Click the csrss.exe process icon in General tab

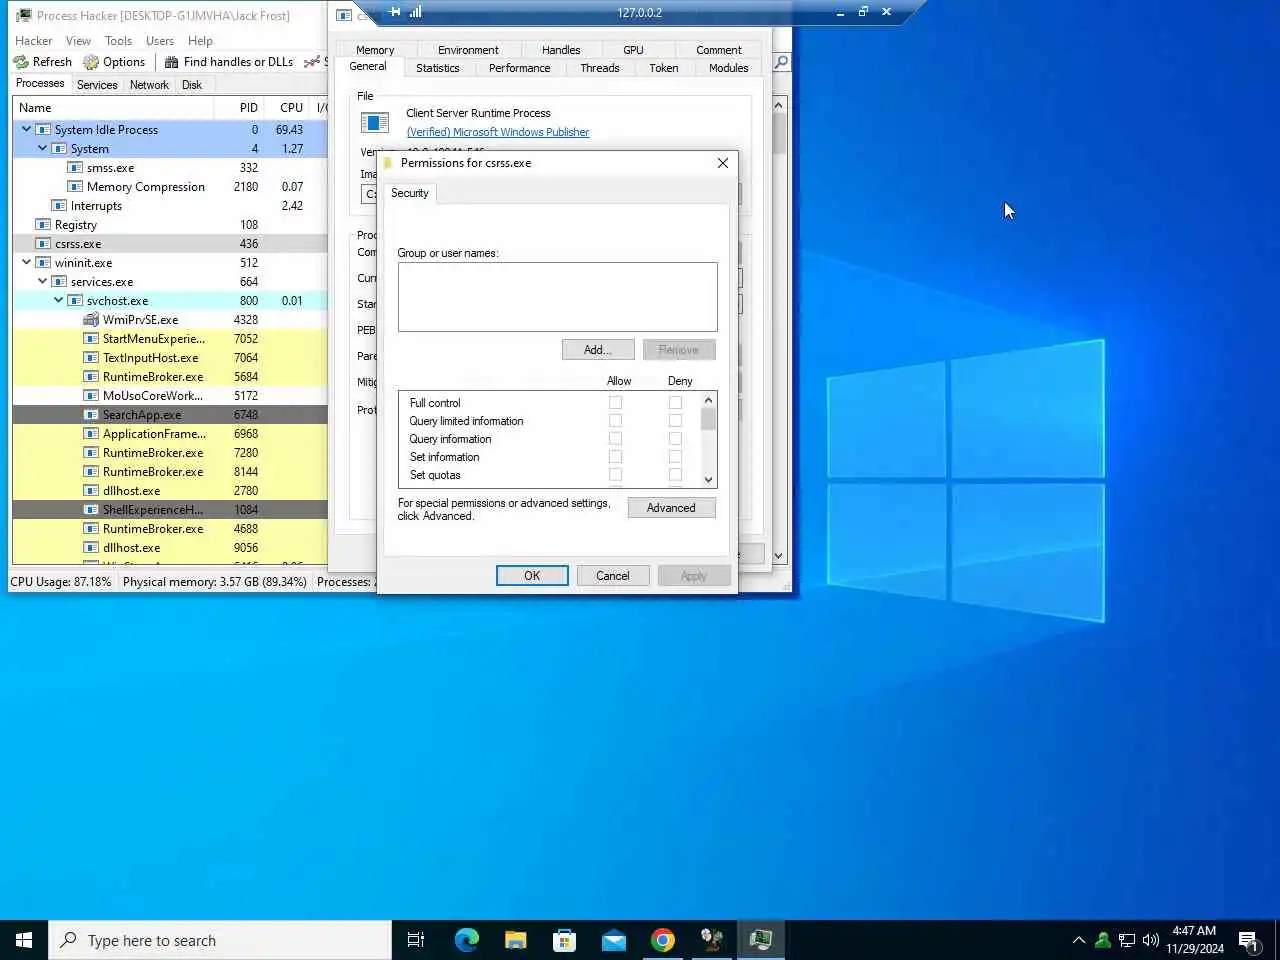click(x=374, y=122)
